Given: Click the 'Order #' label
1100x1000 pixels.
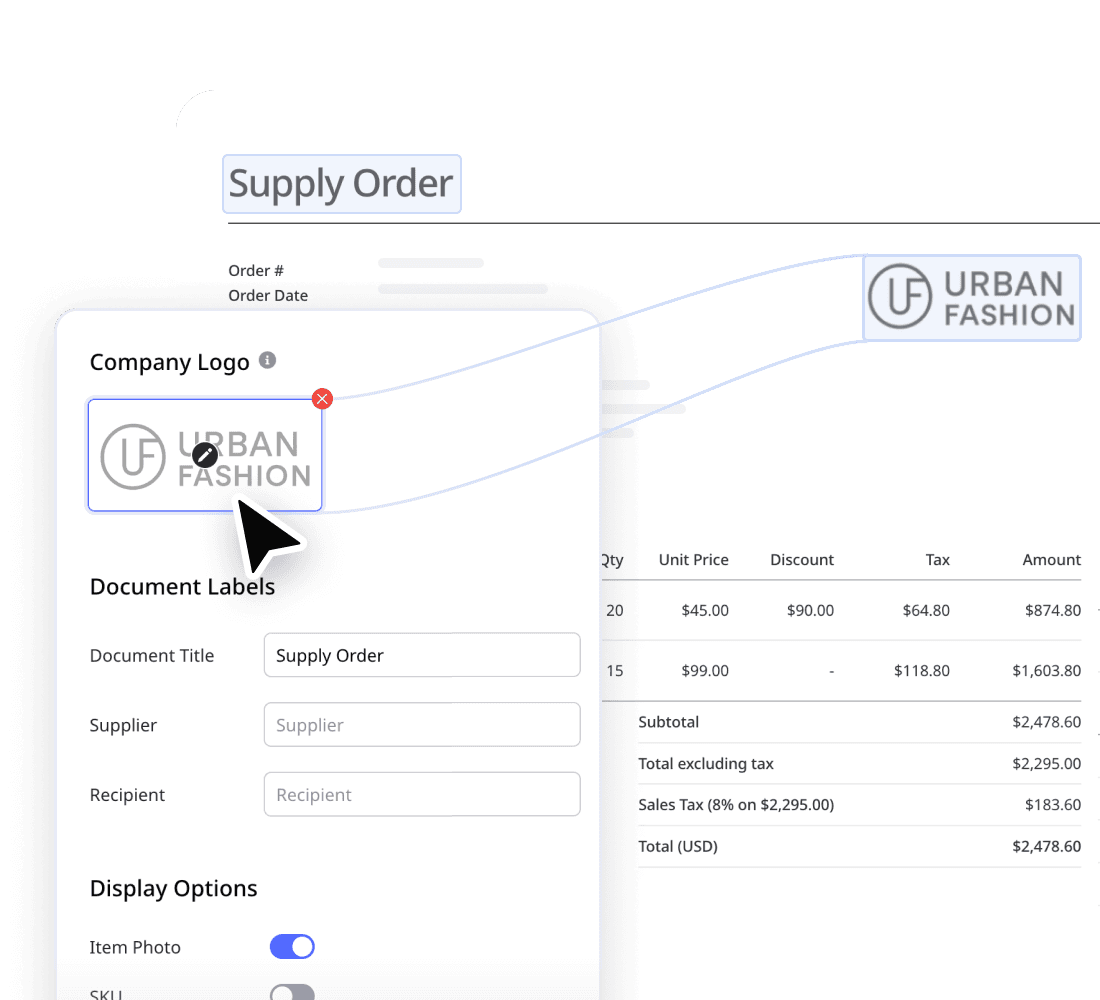Looking at the screenshot, I should pos(256,270).
